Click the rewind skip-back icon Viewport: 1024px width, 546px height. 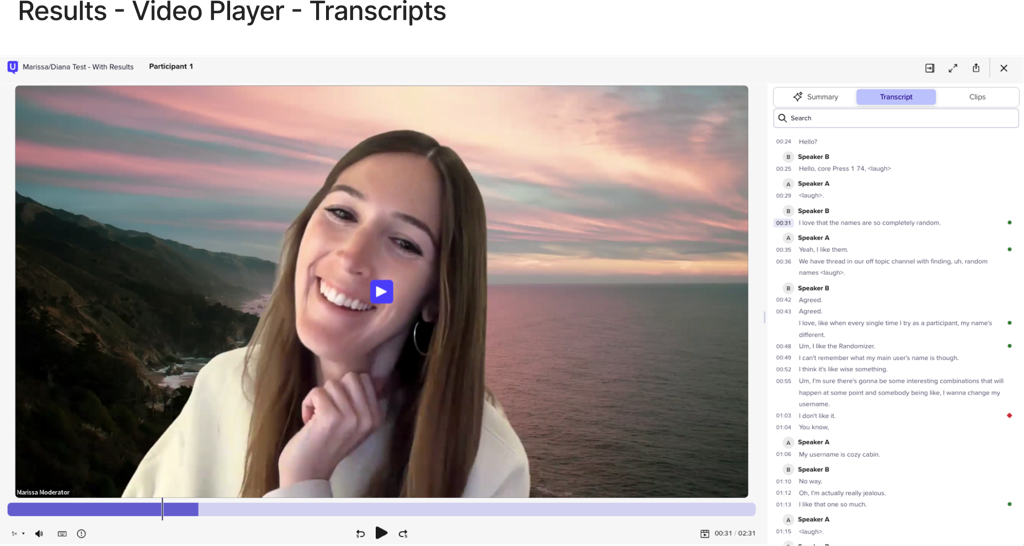coord(360,534)
